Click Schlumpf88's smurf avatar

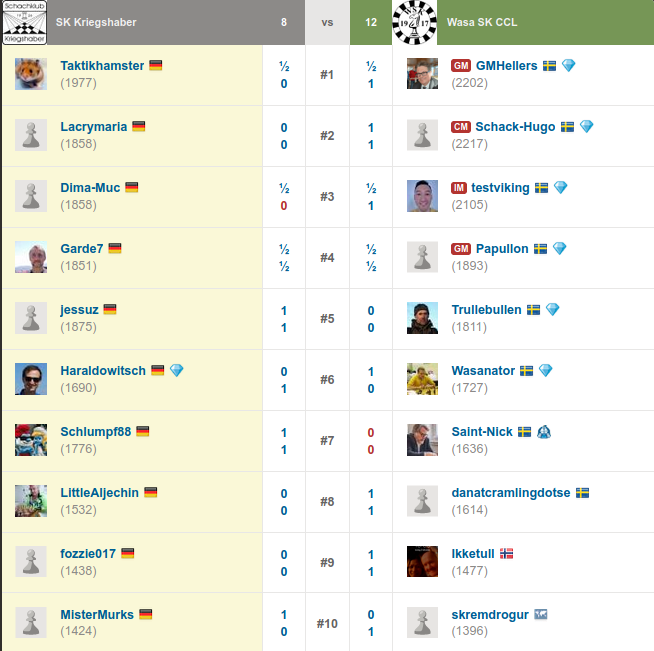point(31,440)
